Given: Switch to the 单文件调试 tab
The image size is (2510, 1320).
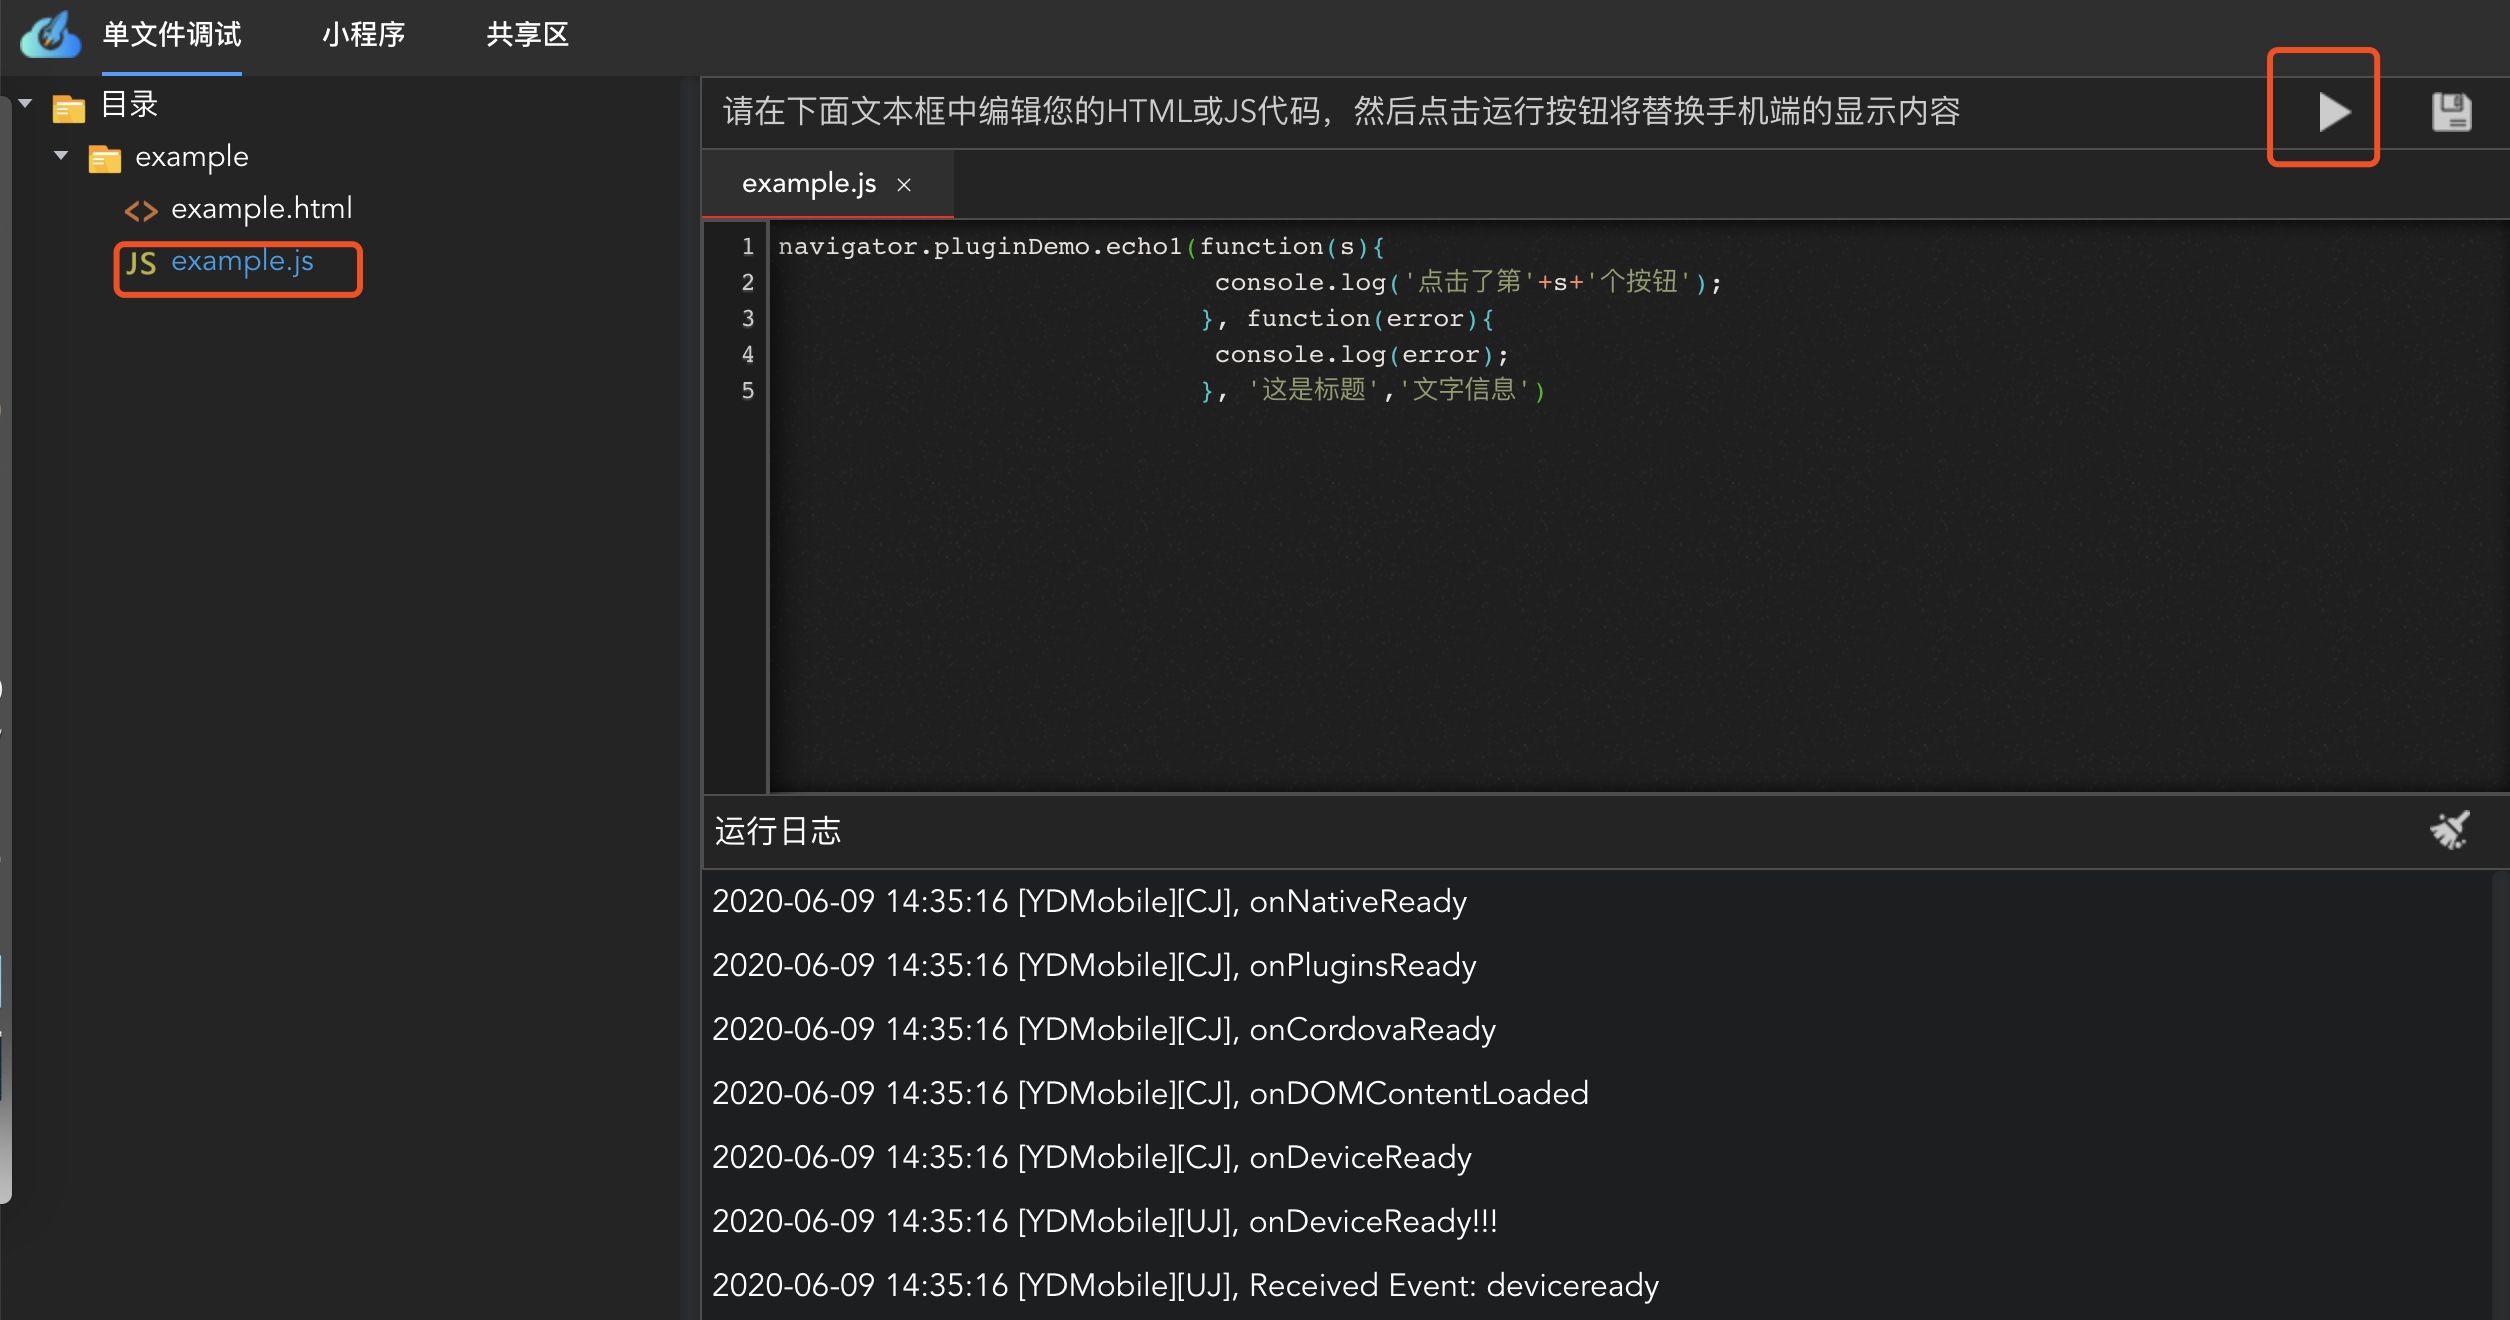Looking at the screenshot, I should pos(172,35).
